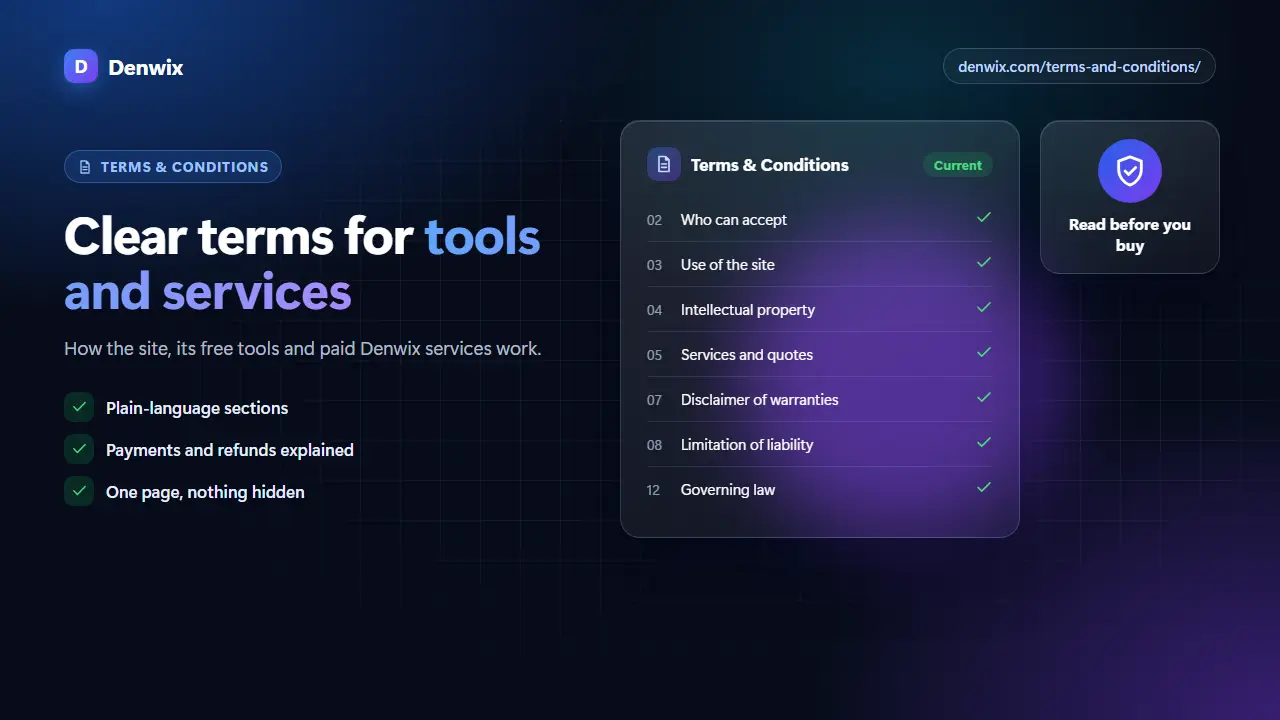Click the subtitle about free tools and paid services
1280x720 pixels.
point(303,349)
